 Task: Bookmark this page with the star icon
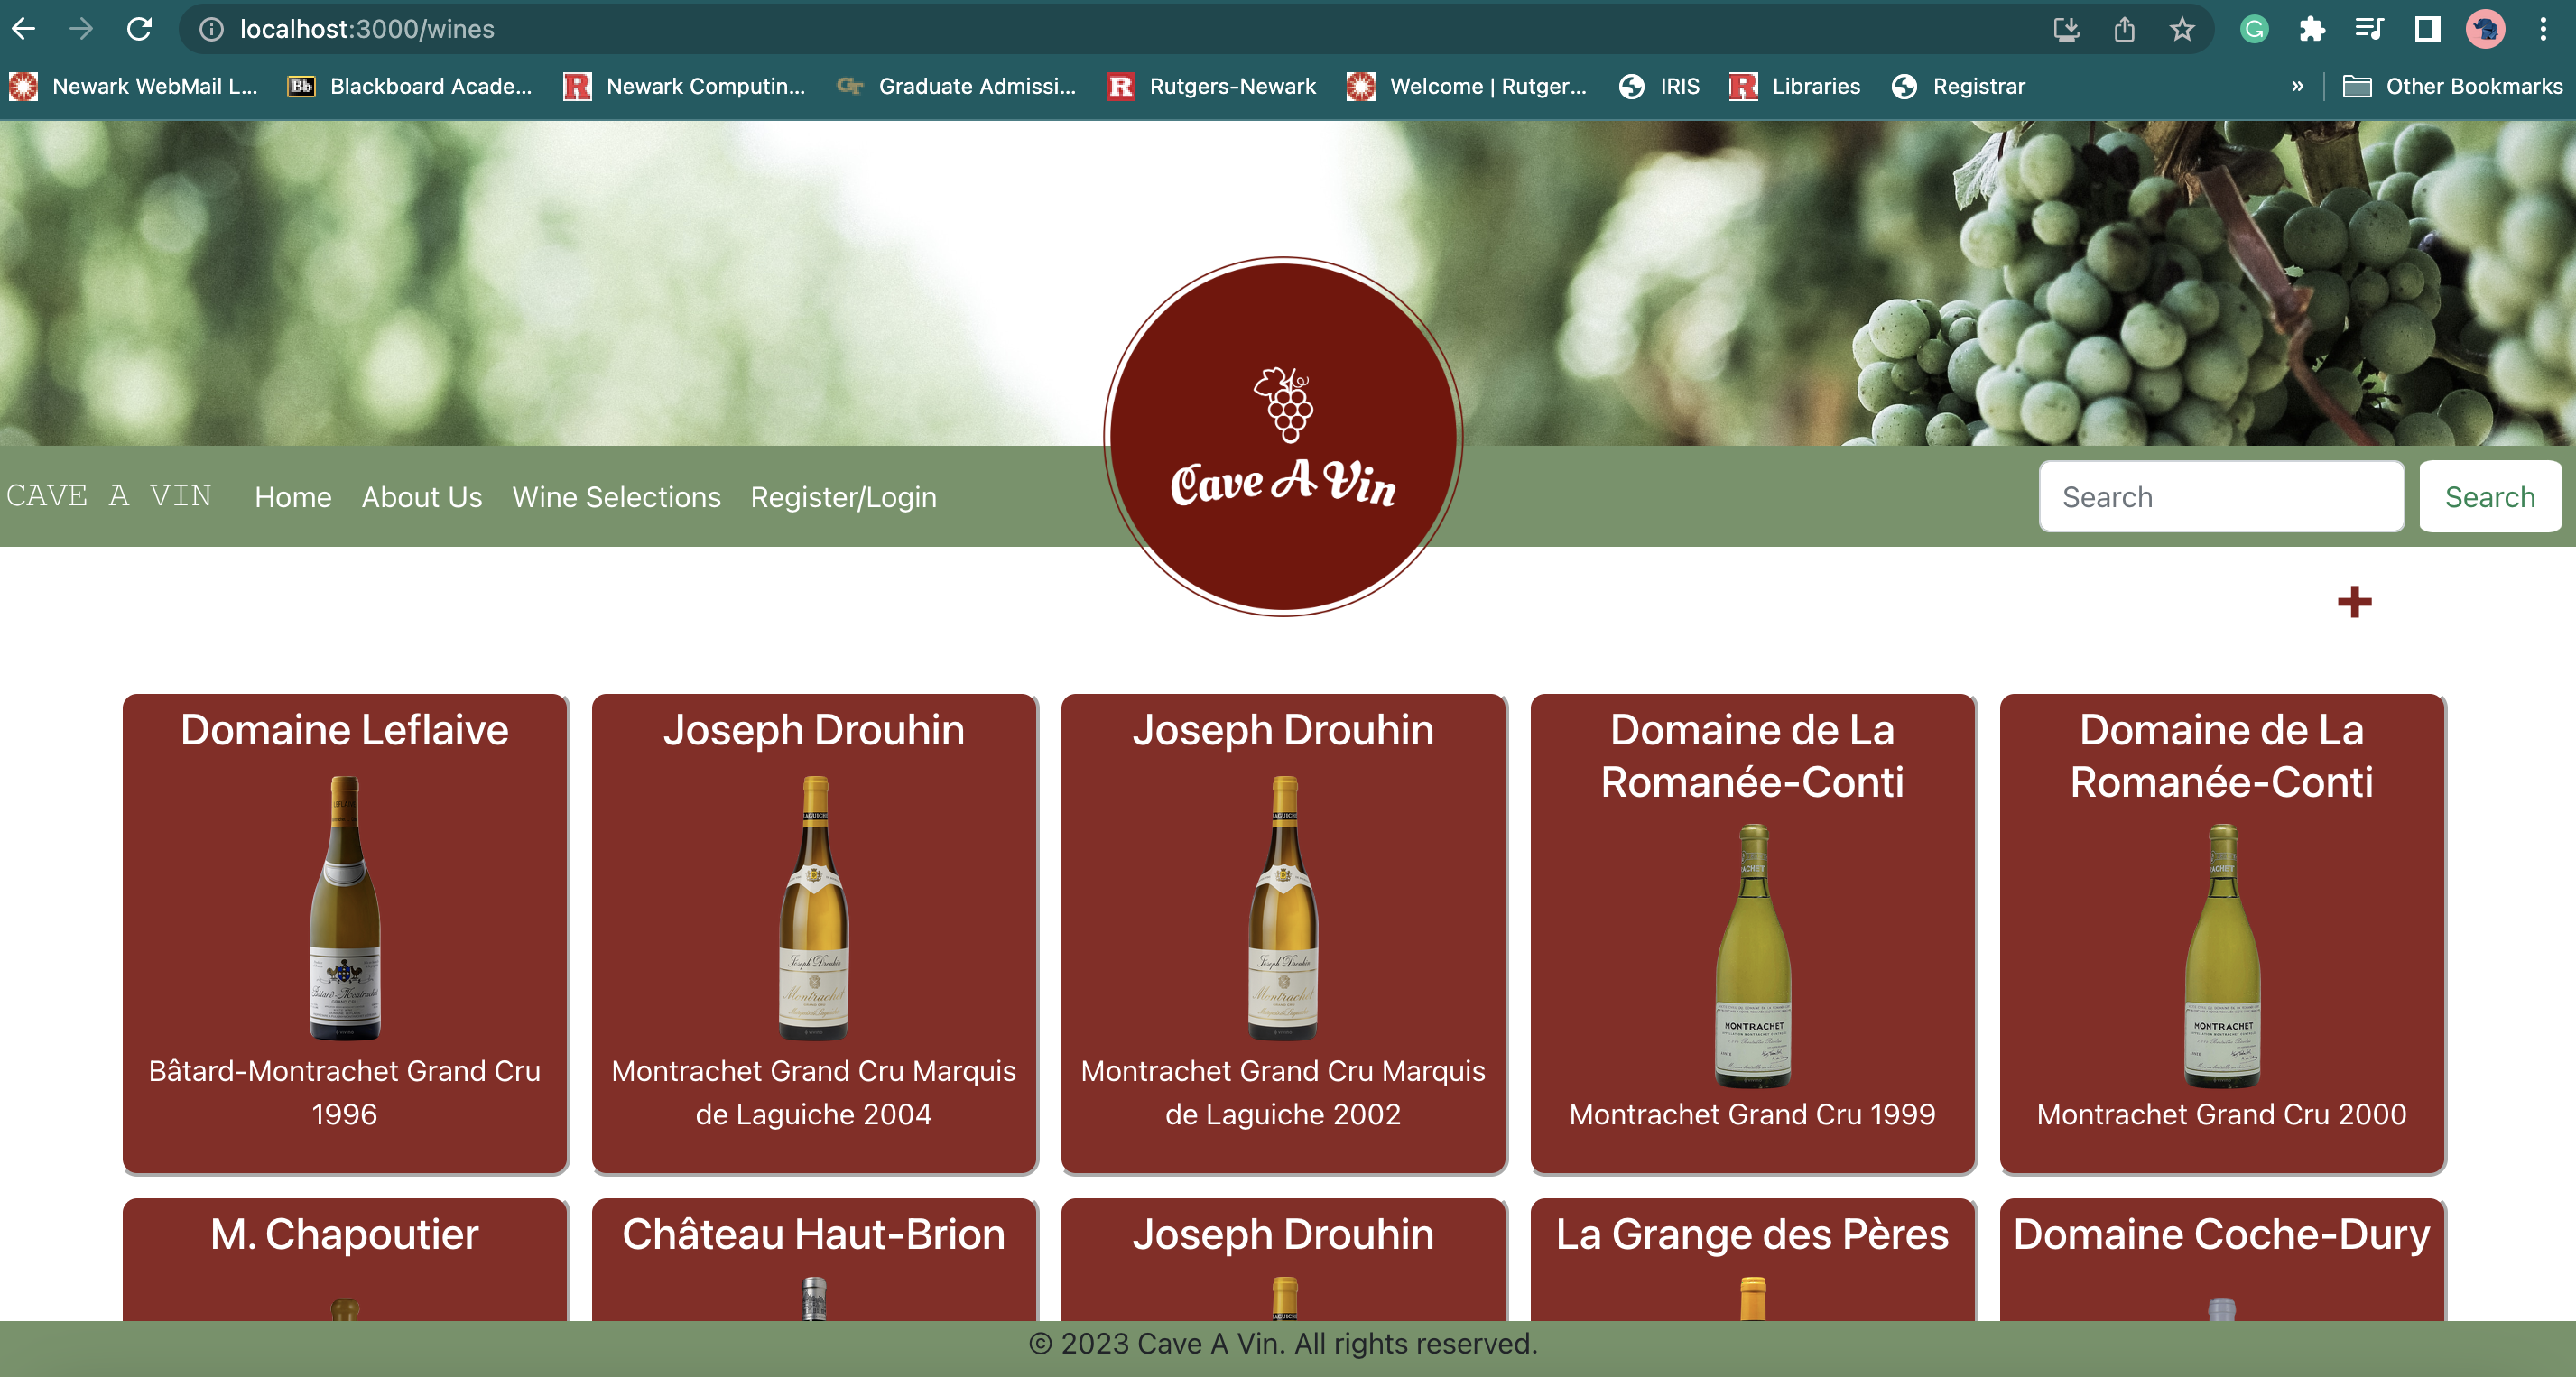[x=2182, y=29]
